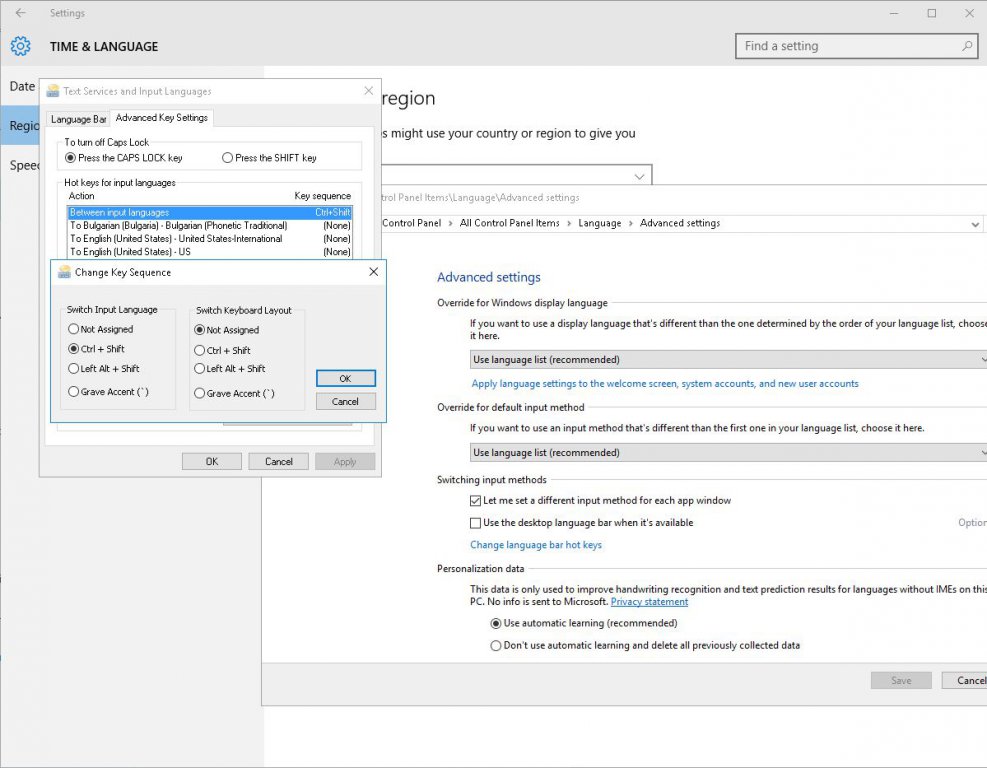Screen dimensions: 987x768
Task: Close Text Services and Input Languages window
Action: [x=368, y=91]
